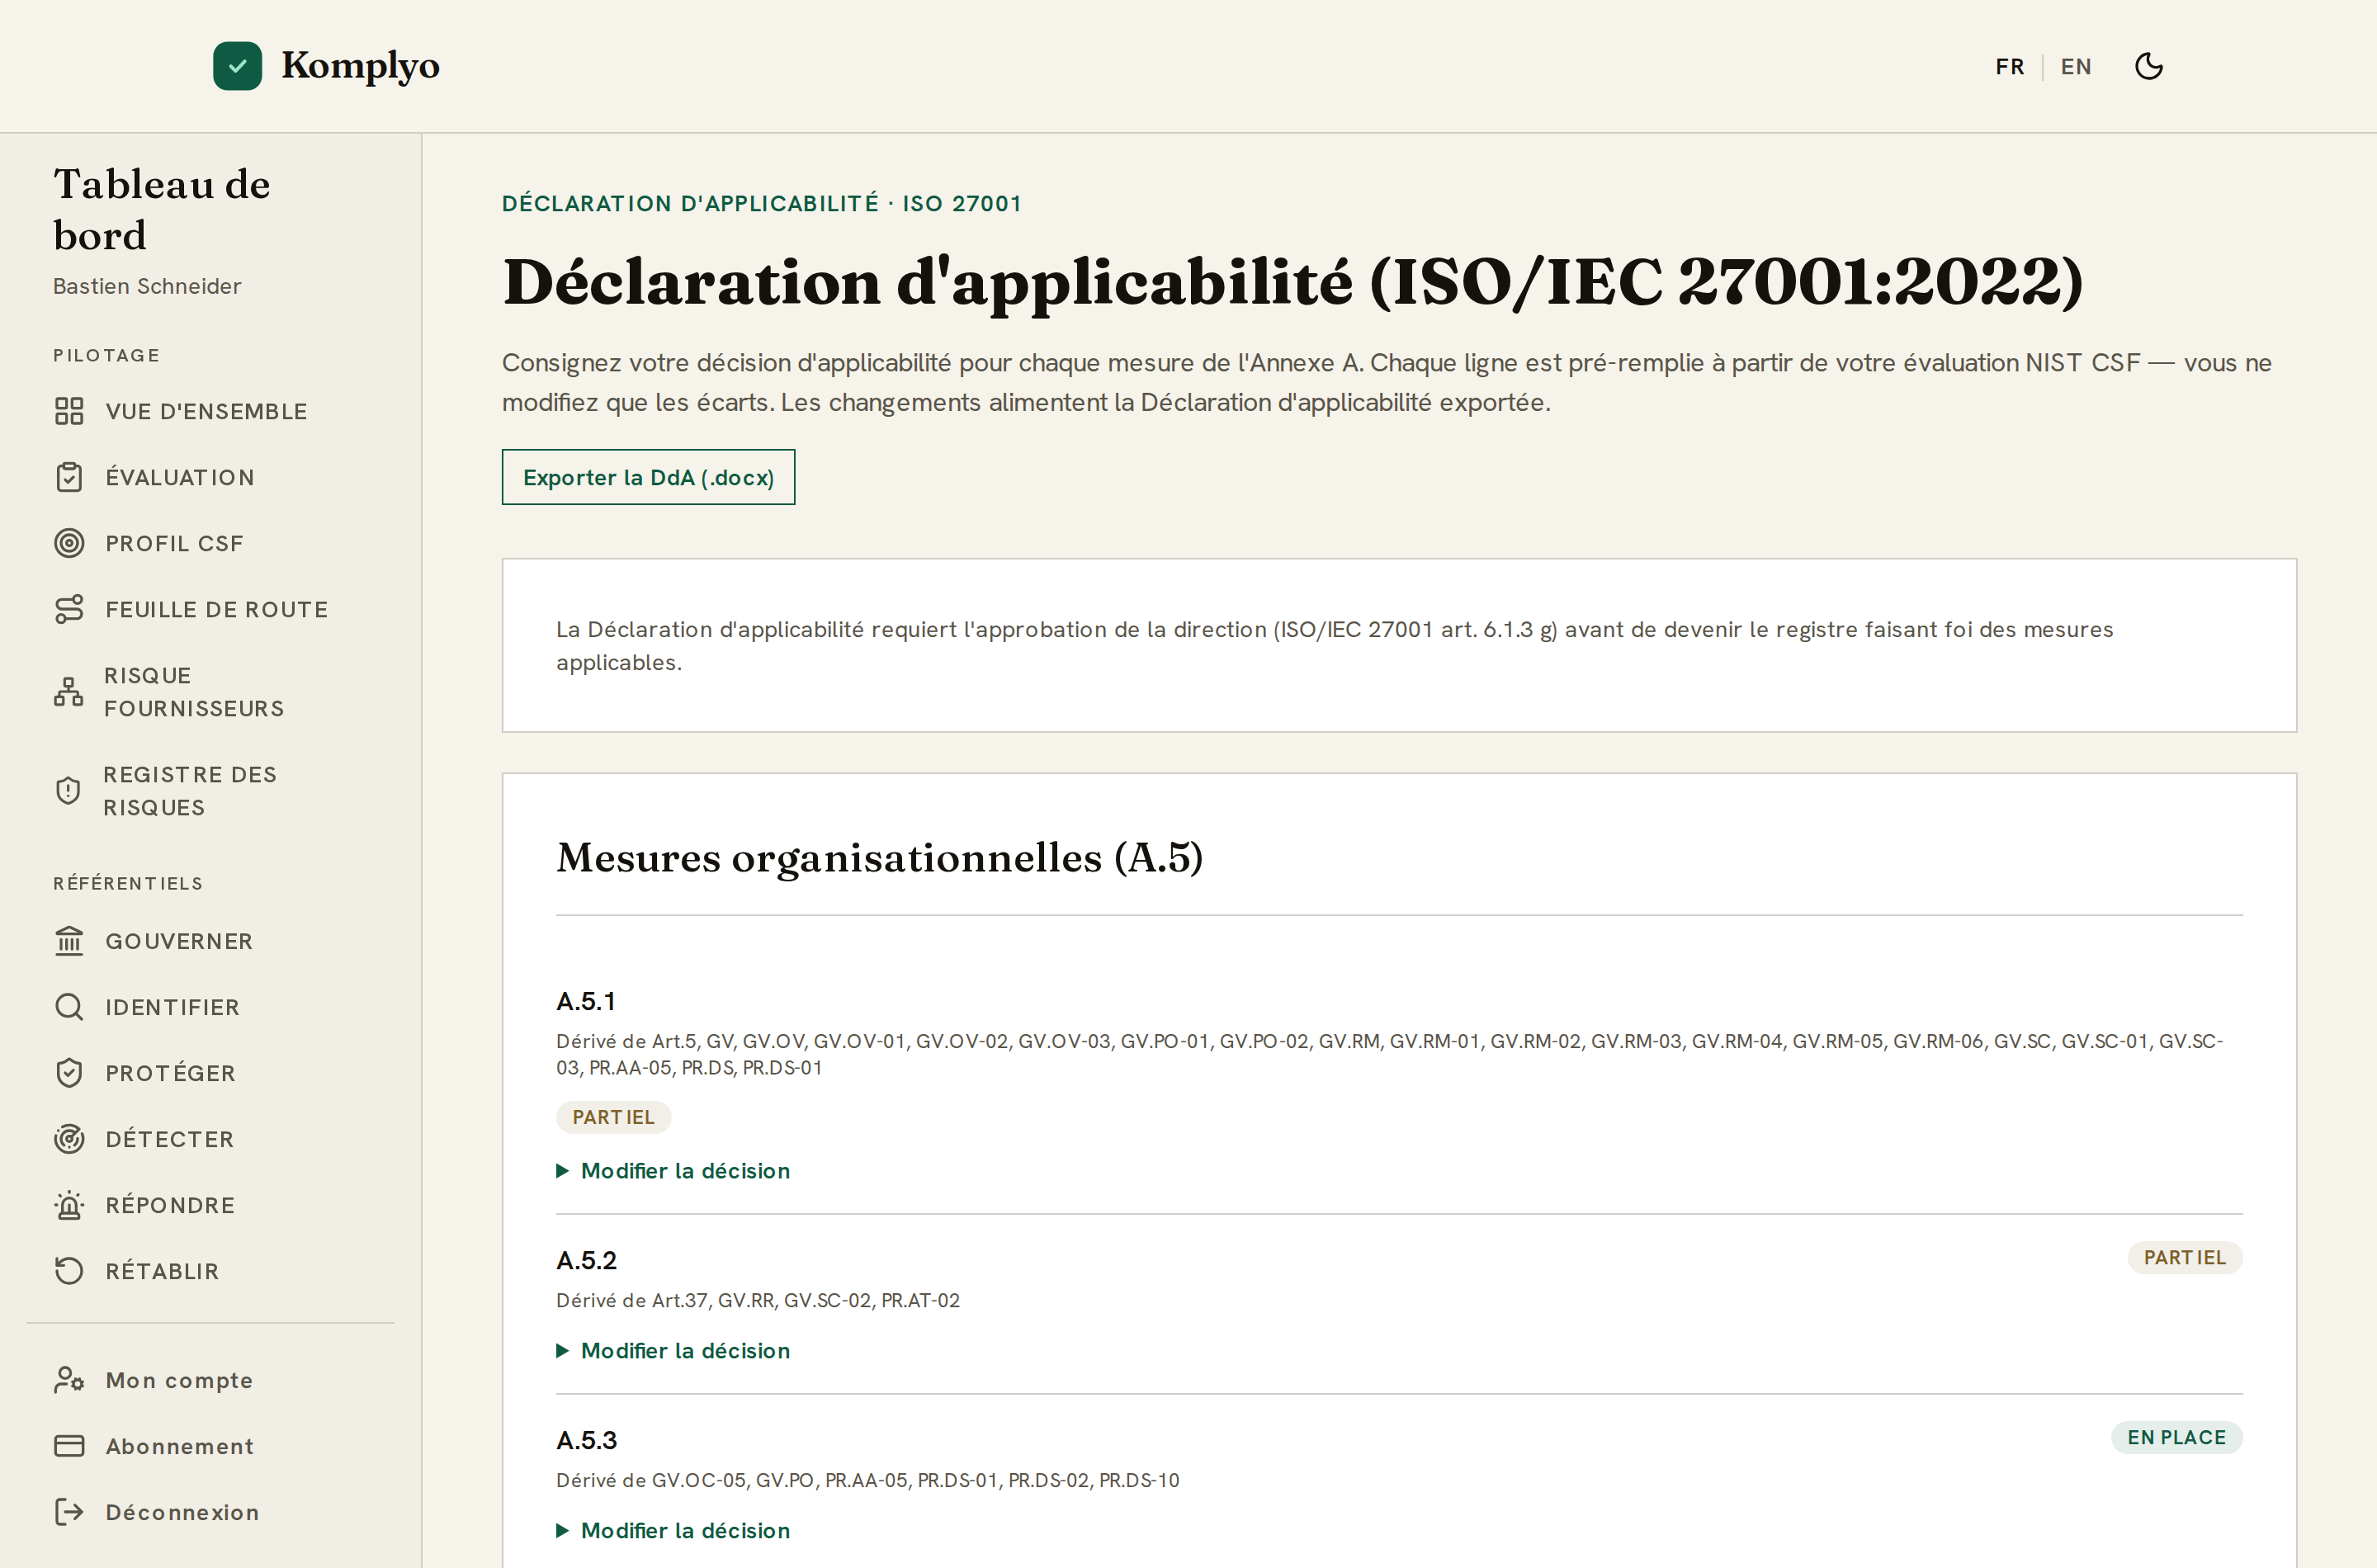The width and height of the screenshot is (2377, 1568).
Task: Click the Komplyo brand name
Action: 360,66
